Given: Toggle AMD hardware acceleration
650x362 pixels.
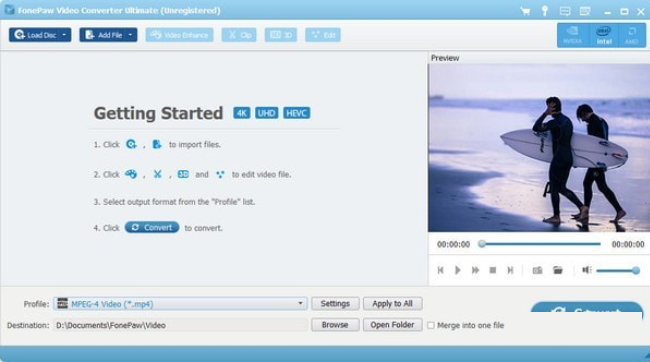Looking at the screenshot, I should pyautogui.click(x=632, y=35).
